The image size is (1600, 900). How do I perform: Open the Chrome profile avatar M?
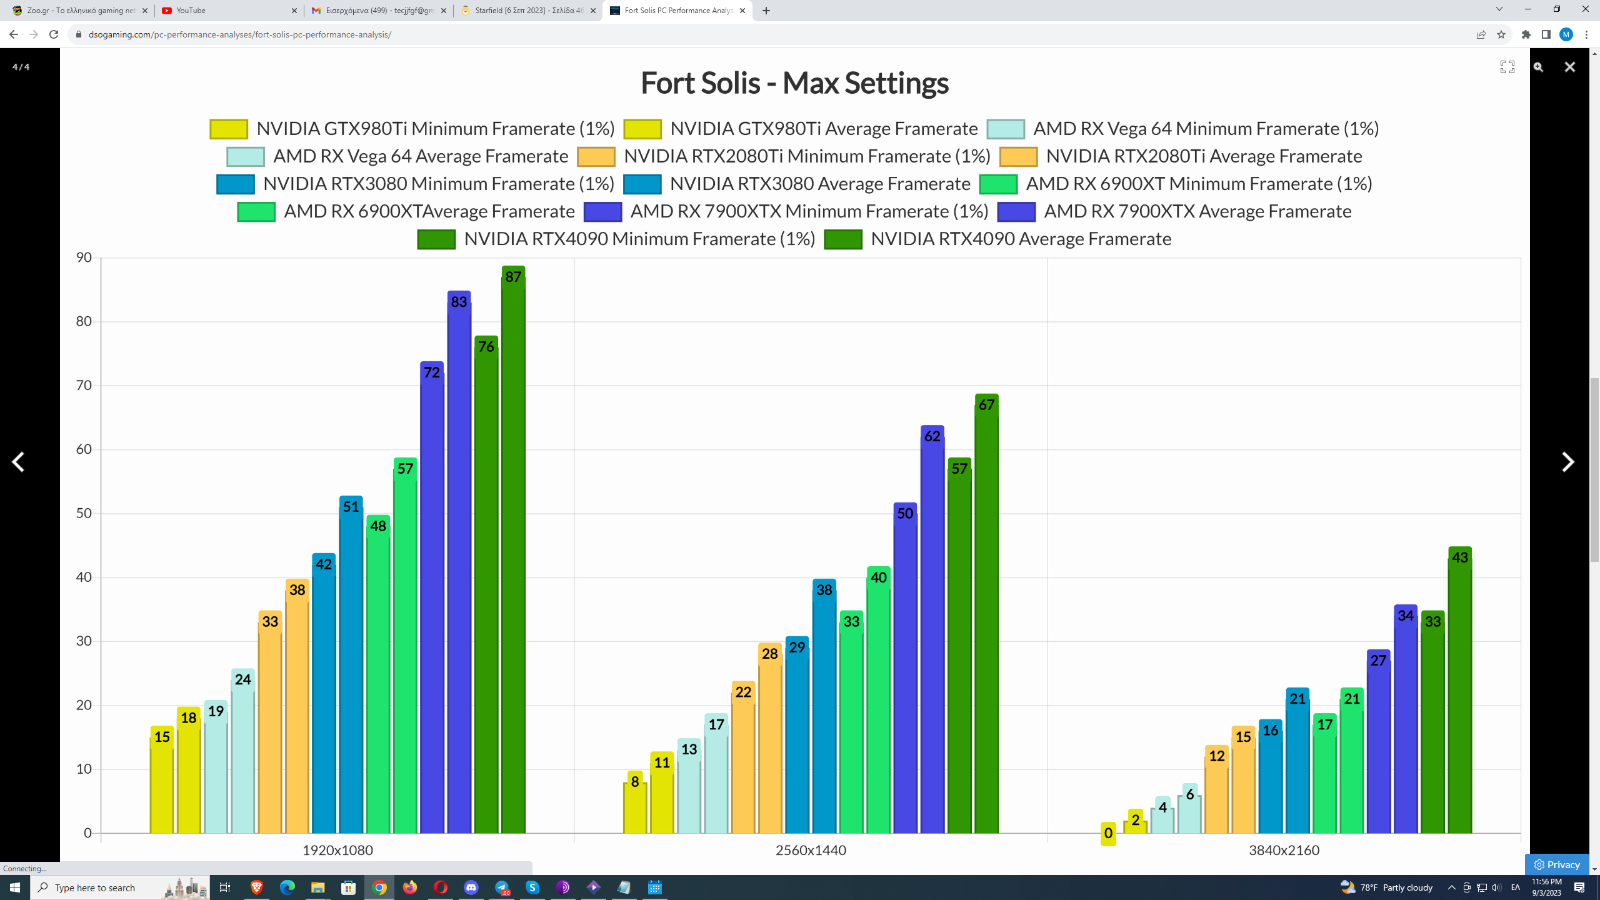click(1566, 34)
